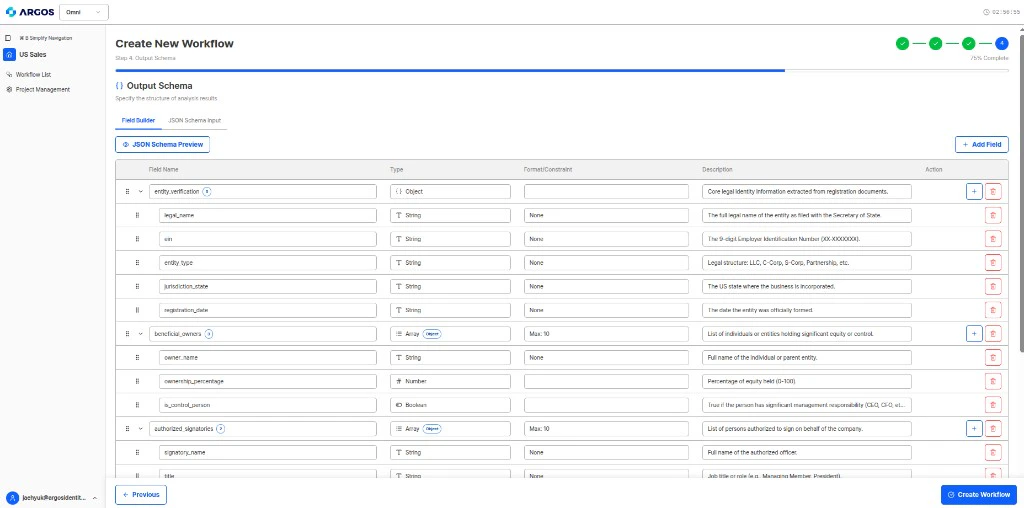Select current step four circle
Viewport: 1024px width, 508px height.
coord(1002,44)
